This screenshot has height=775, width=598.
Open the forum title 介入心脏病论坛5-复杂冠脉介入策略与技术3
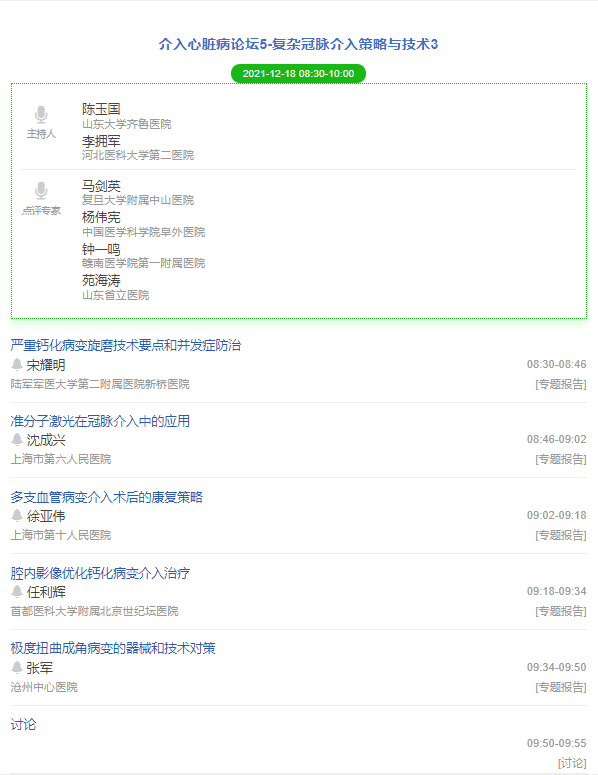pyautogui.click(x=299, y=44)
